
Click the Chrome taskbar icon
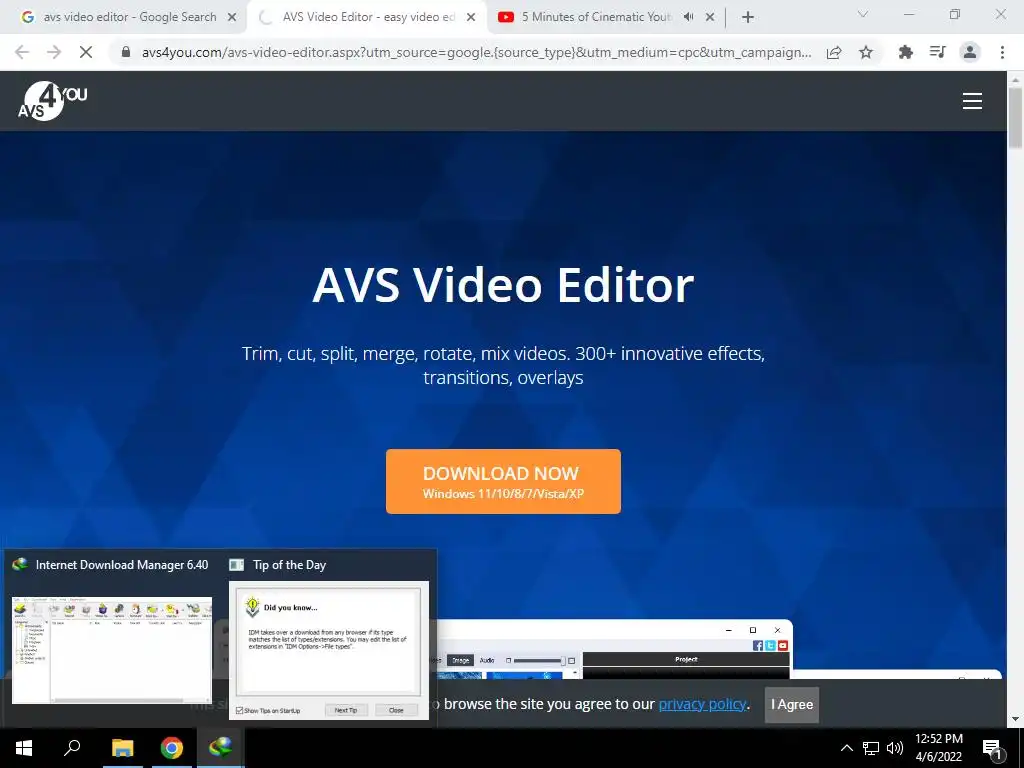click(172, 748)
